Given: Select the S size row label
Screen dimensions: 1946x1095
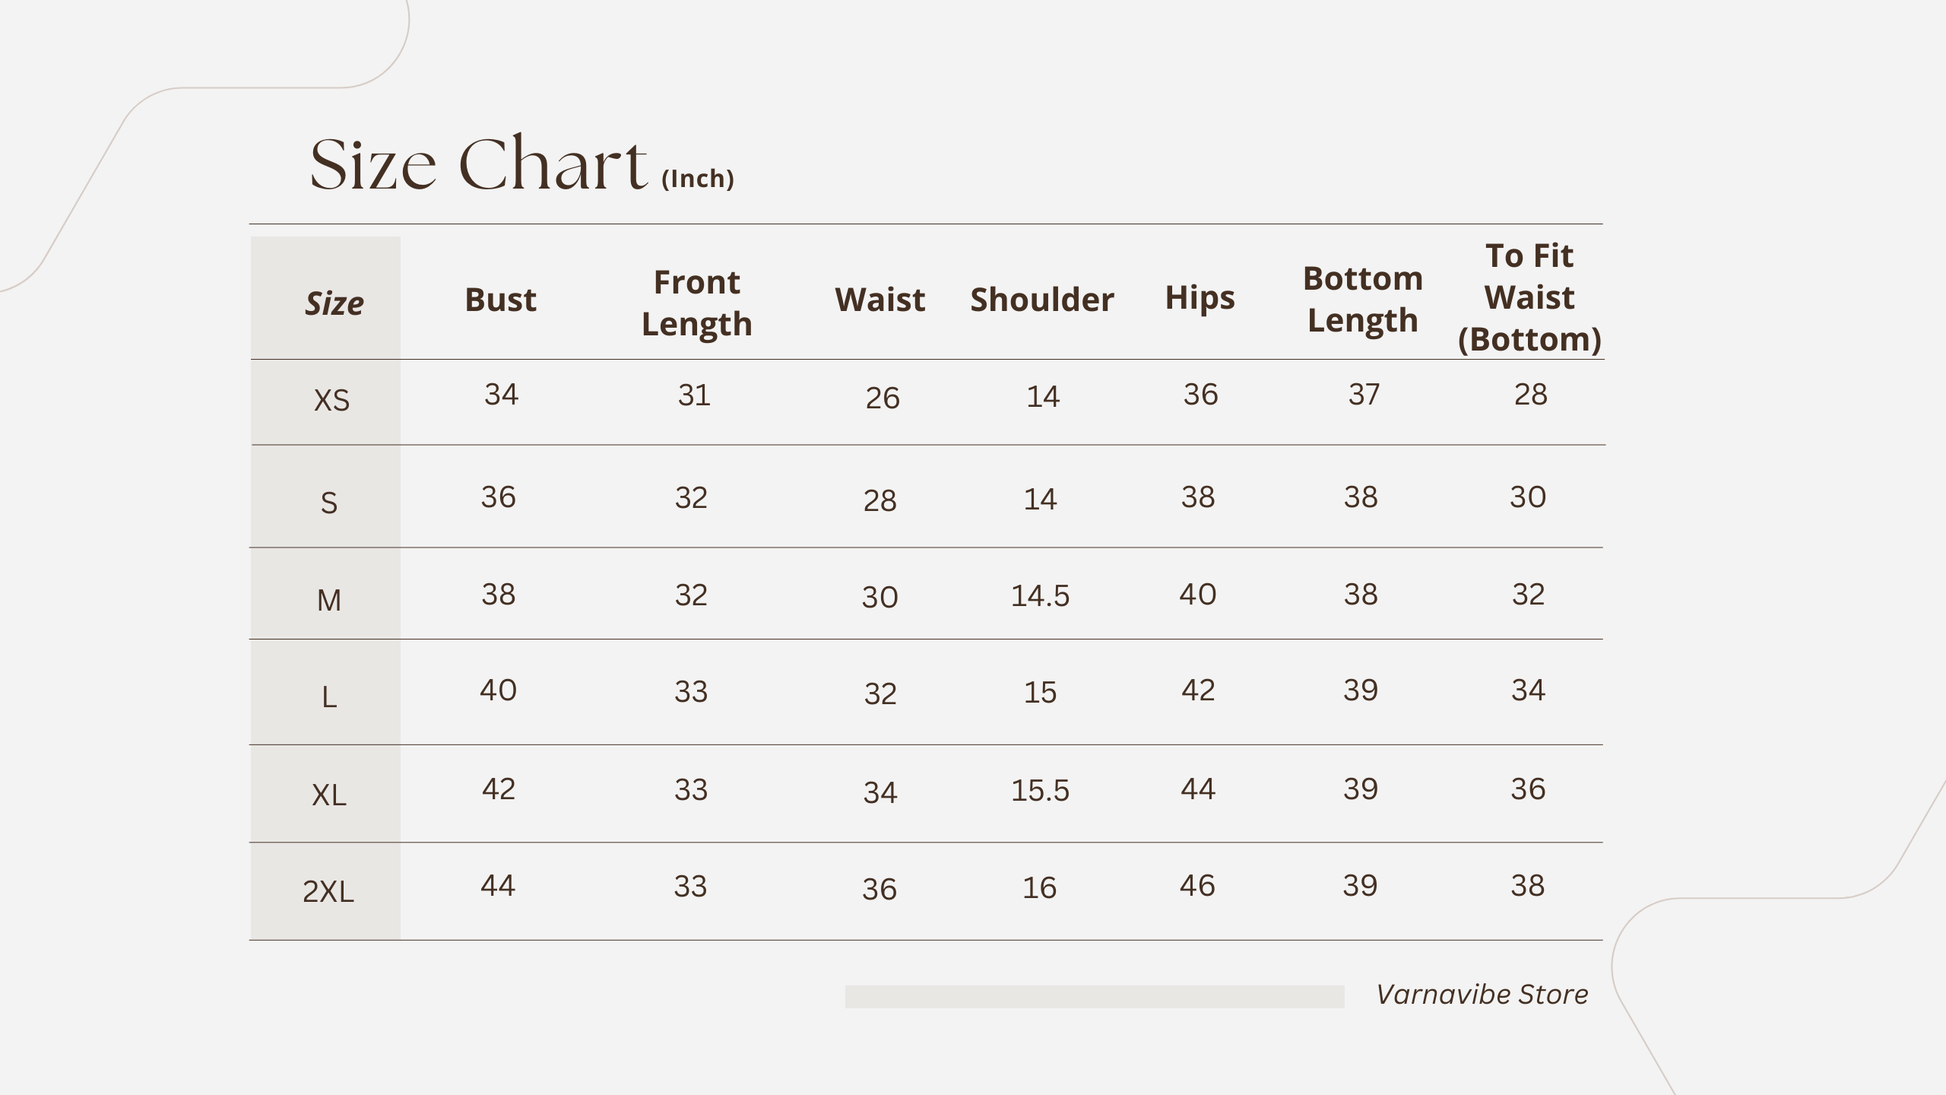Looking at the screenshot, I should point(329,502).
